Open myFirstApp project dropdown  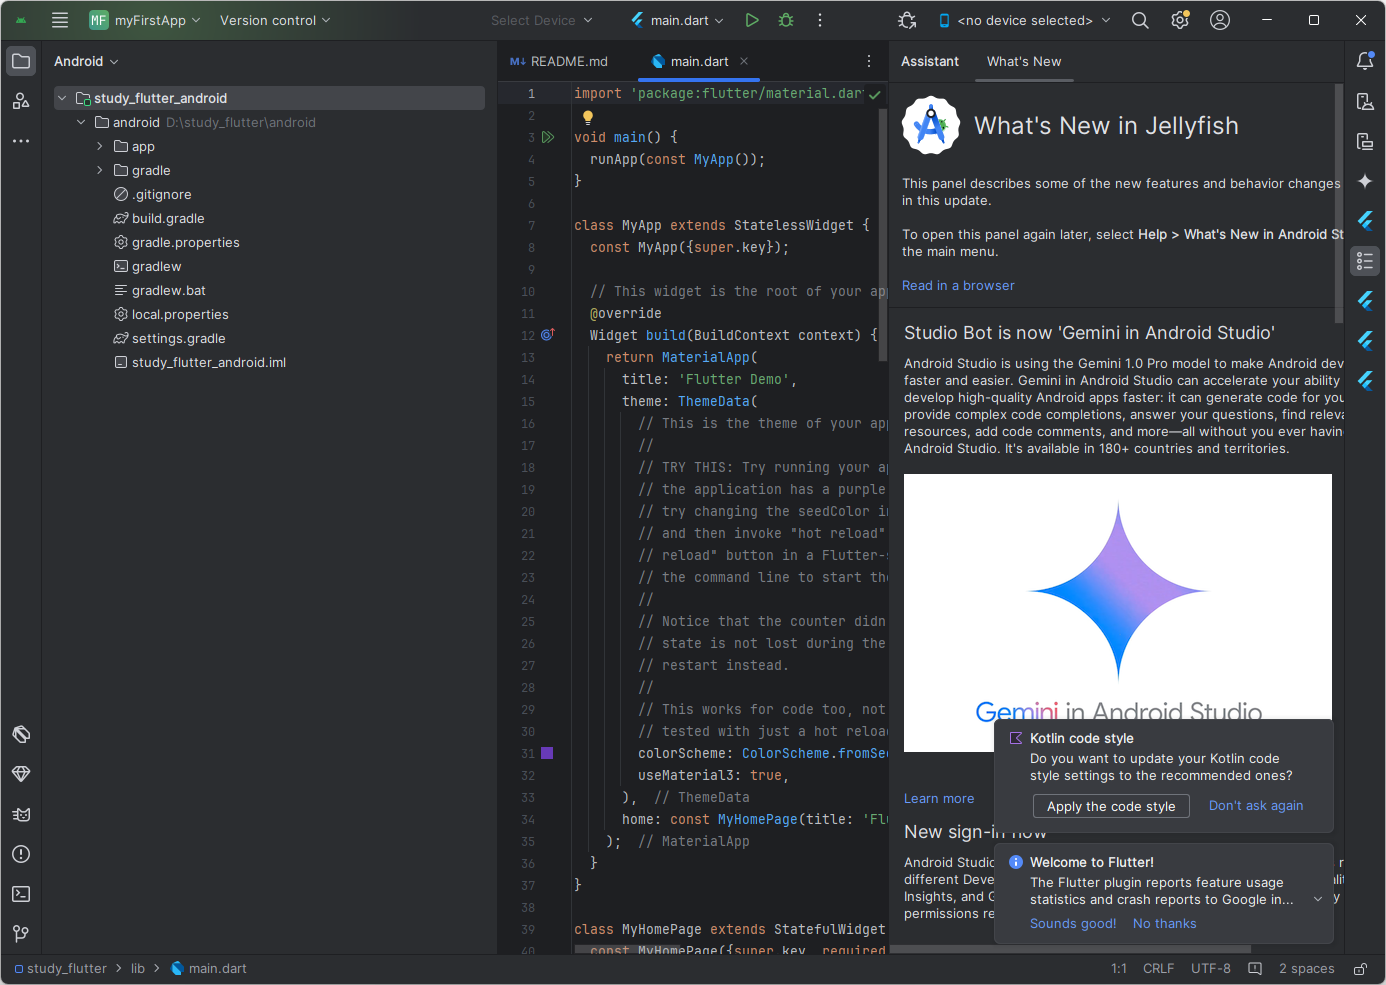(x=145, y=20)
